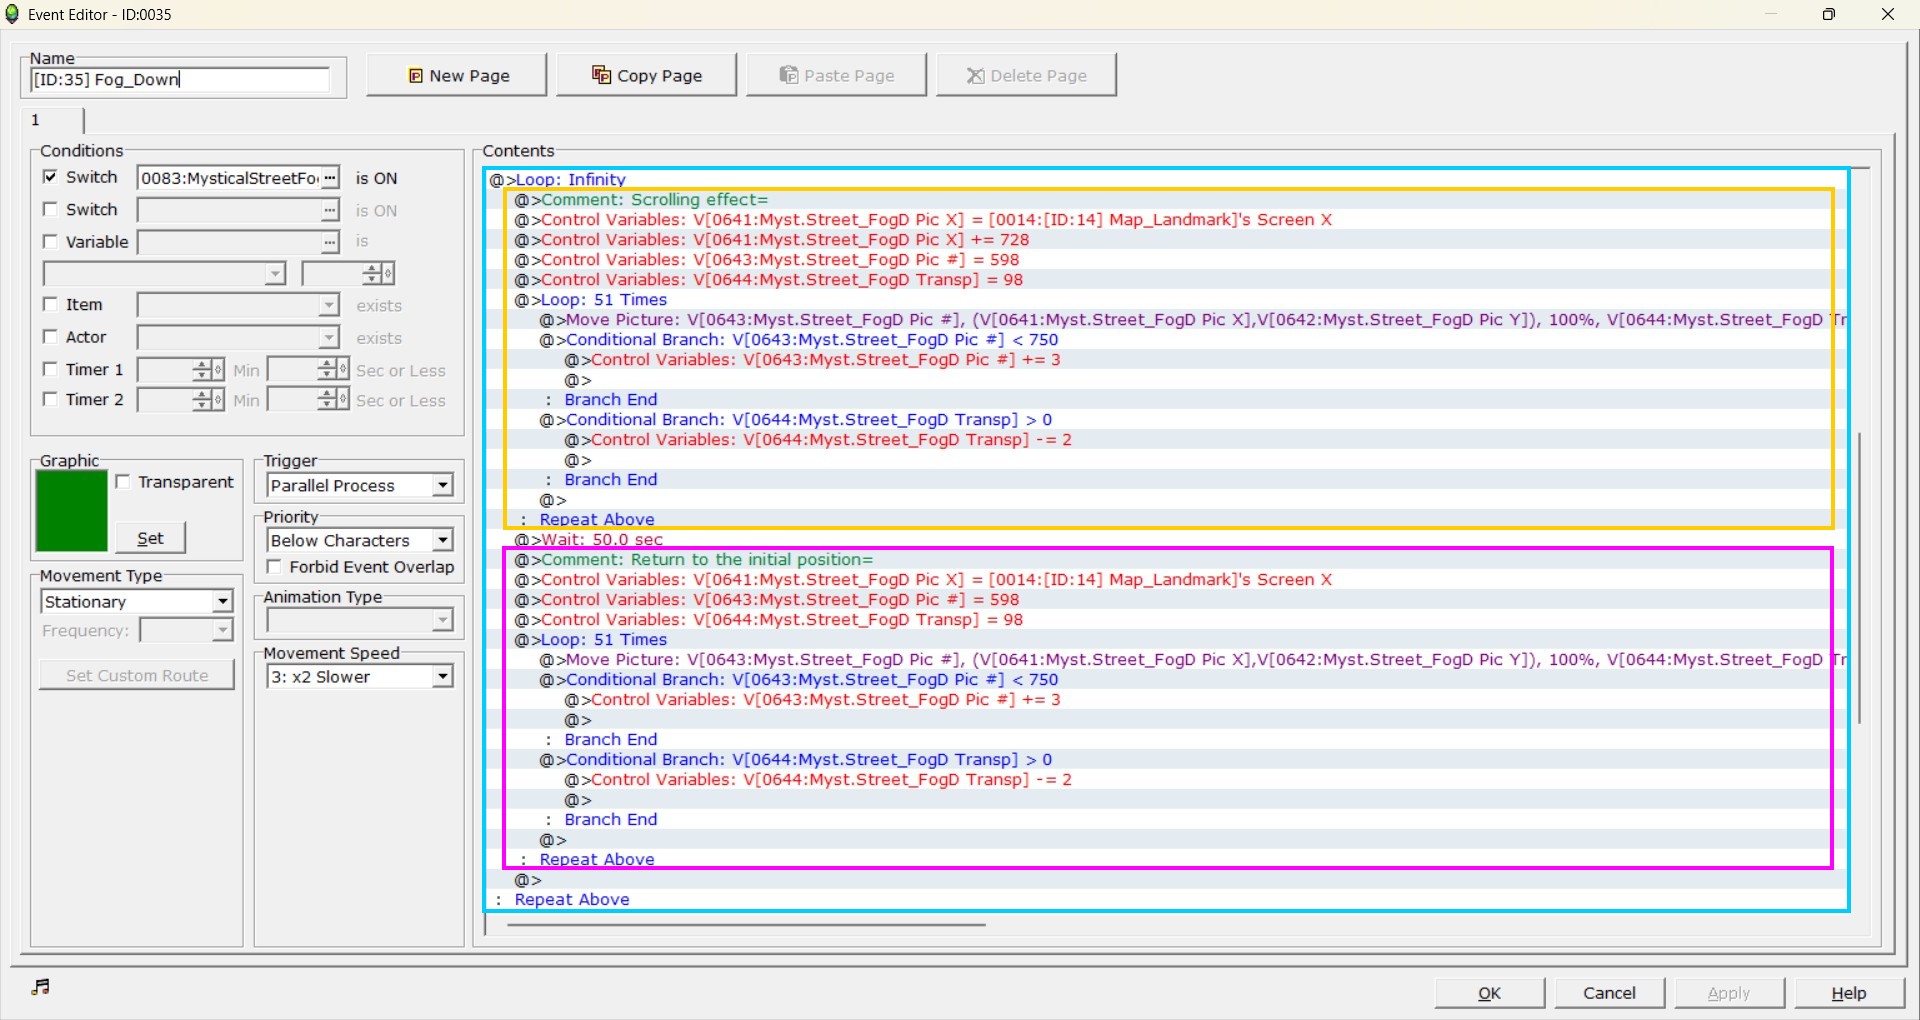Click the Cancel button
Screen dimensions: 1920x1020
[x=1609, y=993]
